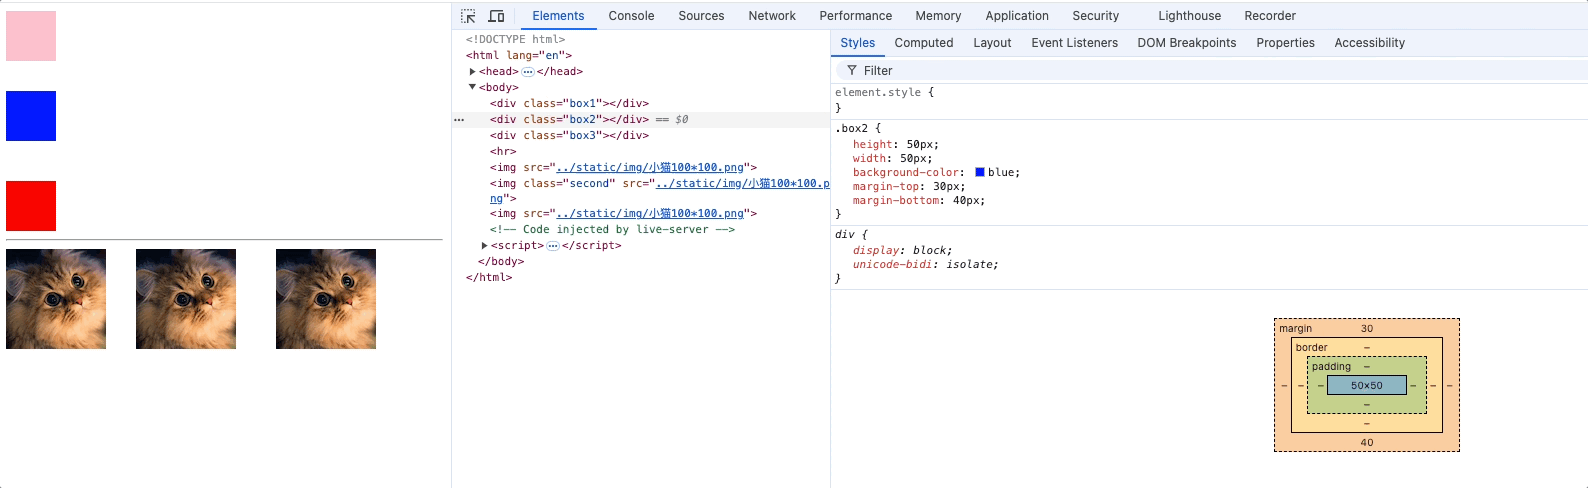This screenshot has height=488, width=1588.
Task: Expand the collapsed head contents ellipsis
Action: pos(527,72)
